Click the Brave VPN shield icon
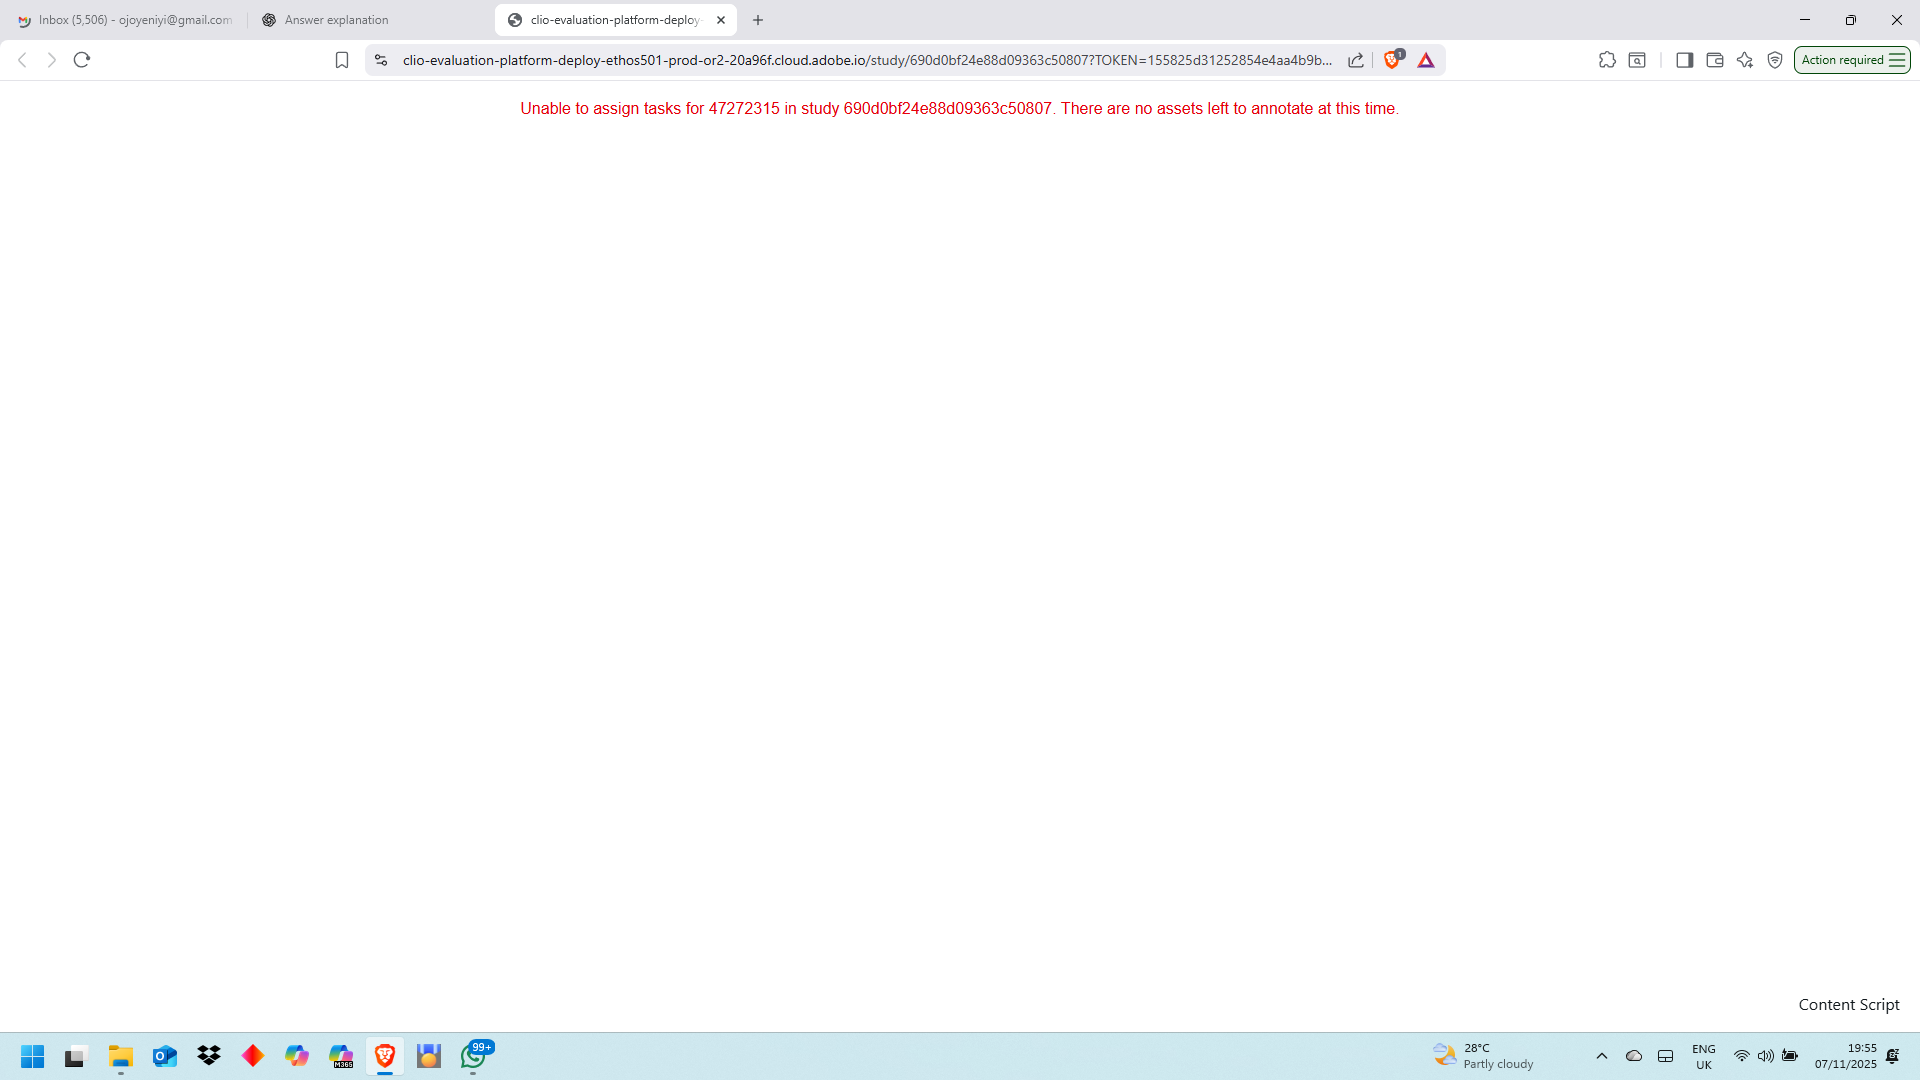 1775,60
